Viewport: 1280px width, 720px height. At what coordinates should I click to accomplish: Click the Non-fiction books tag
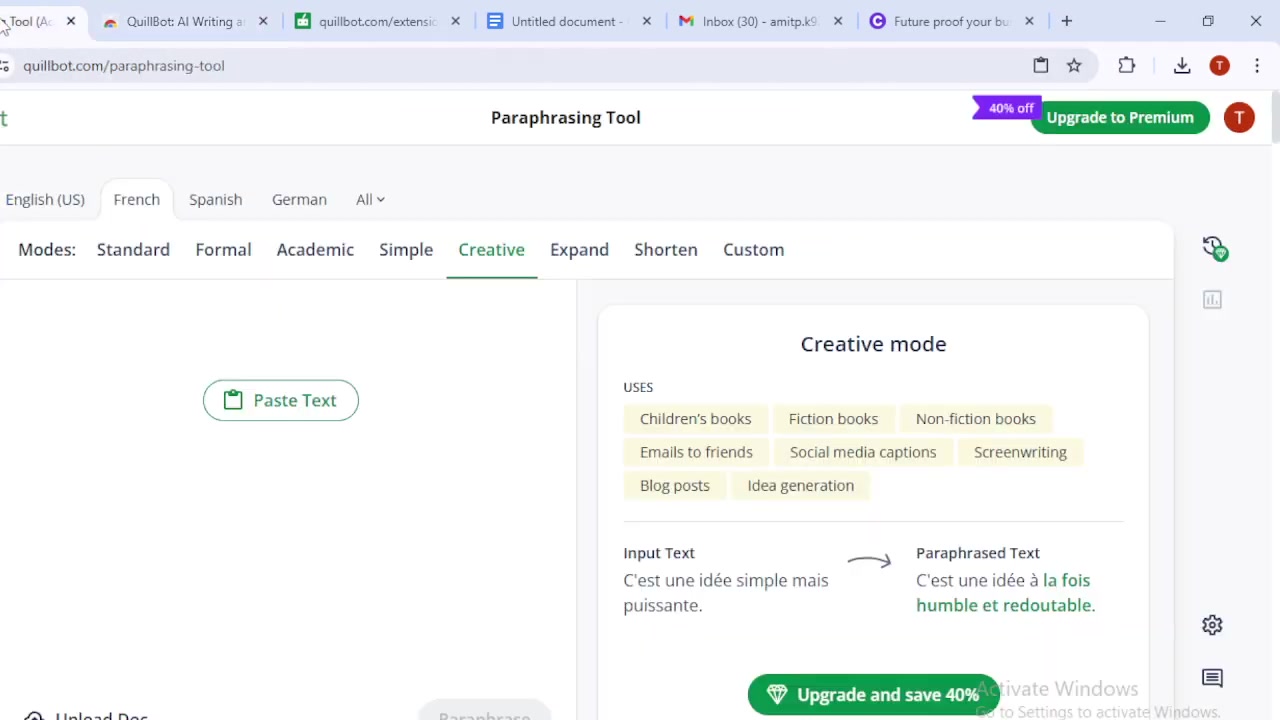pyautogui.click(x=976, y=419)
